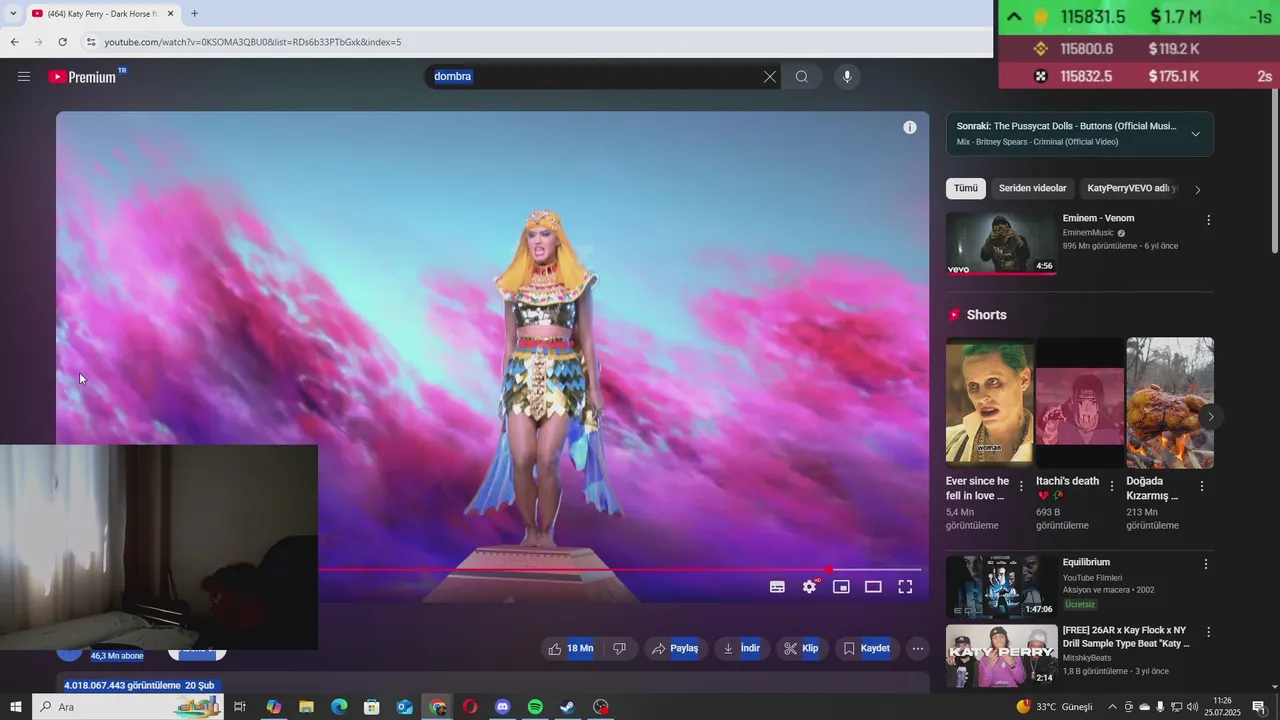Open options menu for Eminem - Venom

click(1208, 220)
